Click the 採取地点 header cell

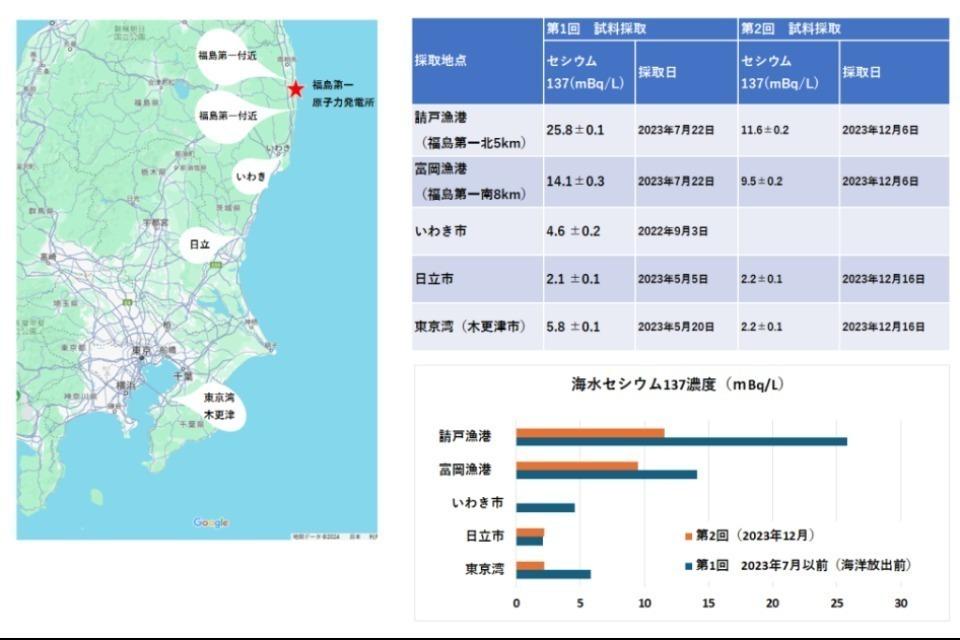(x=477, y=60)
